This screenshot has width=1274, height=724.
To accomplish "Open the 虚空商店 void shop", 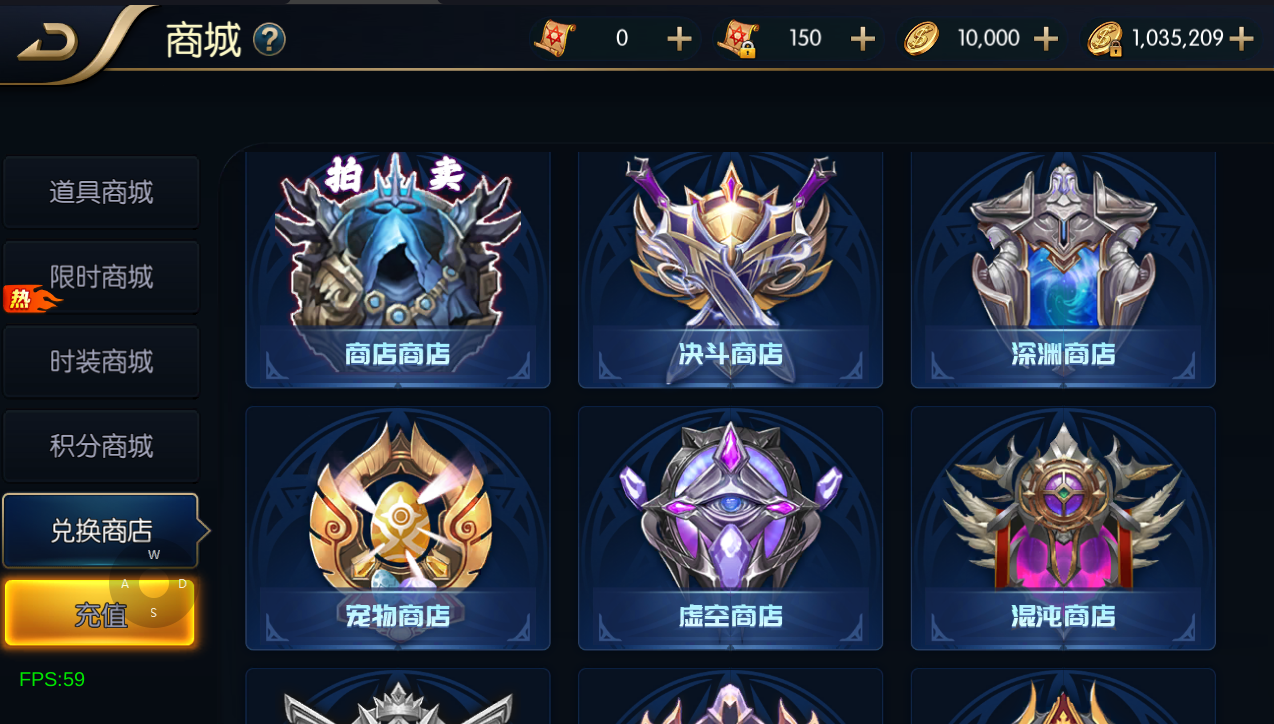I will 730,528.
